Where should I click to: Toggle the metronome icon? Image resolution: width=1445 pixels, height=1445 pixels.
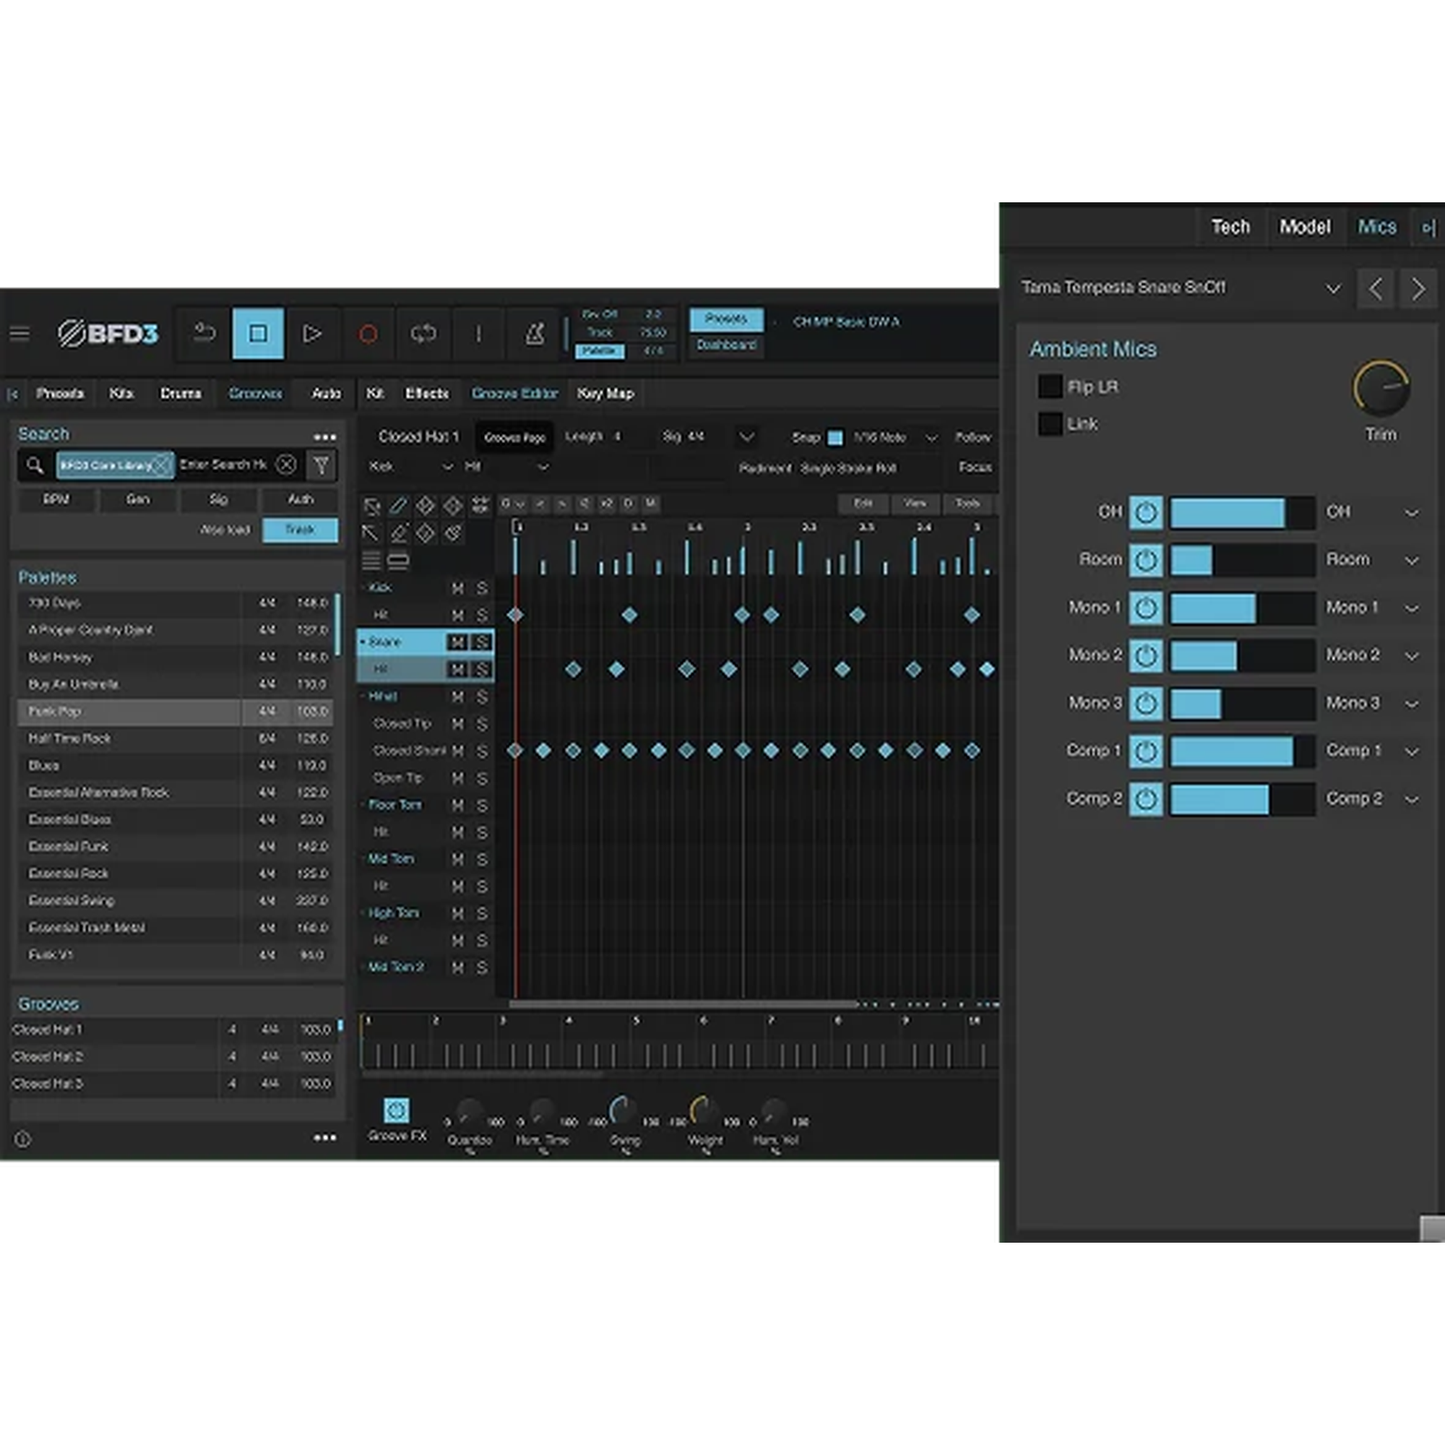[x=534, y=334]
